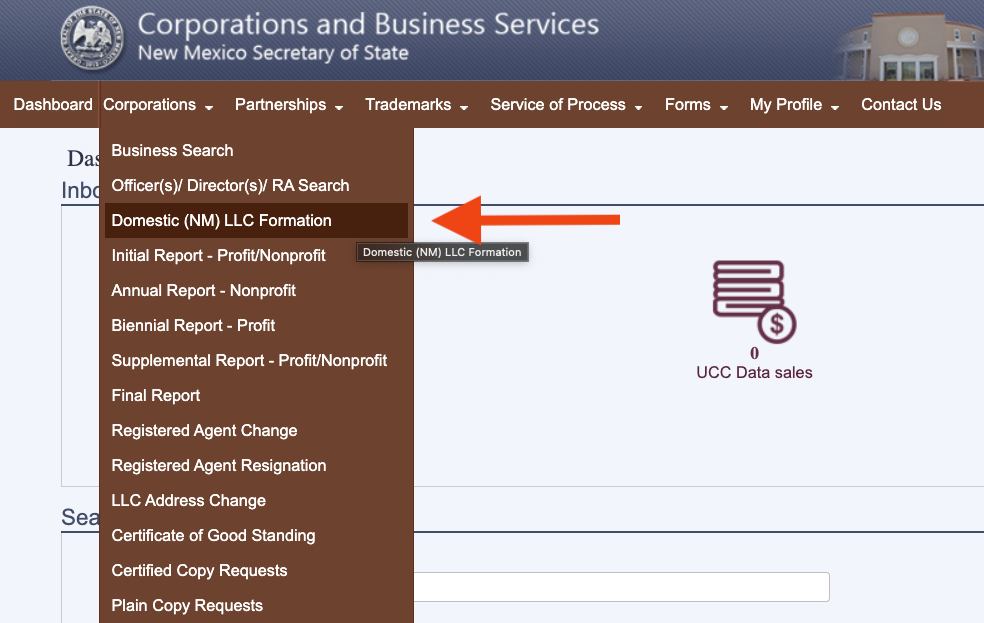Expand the Partnerships dropdown

click(289, 105)
